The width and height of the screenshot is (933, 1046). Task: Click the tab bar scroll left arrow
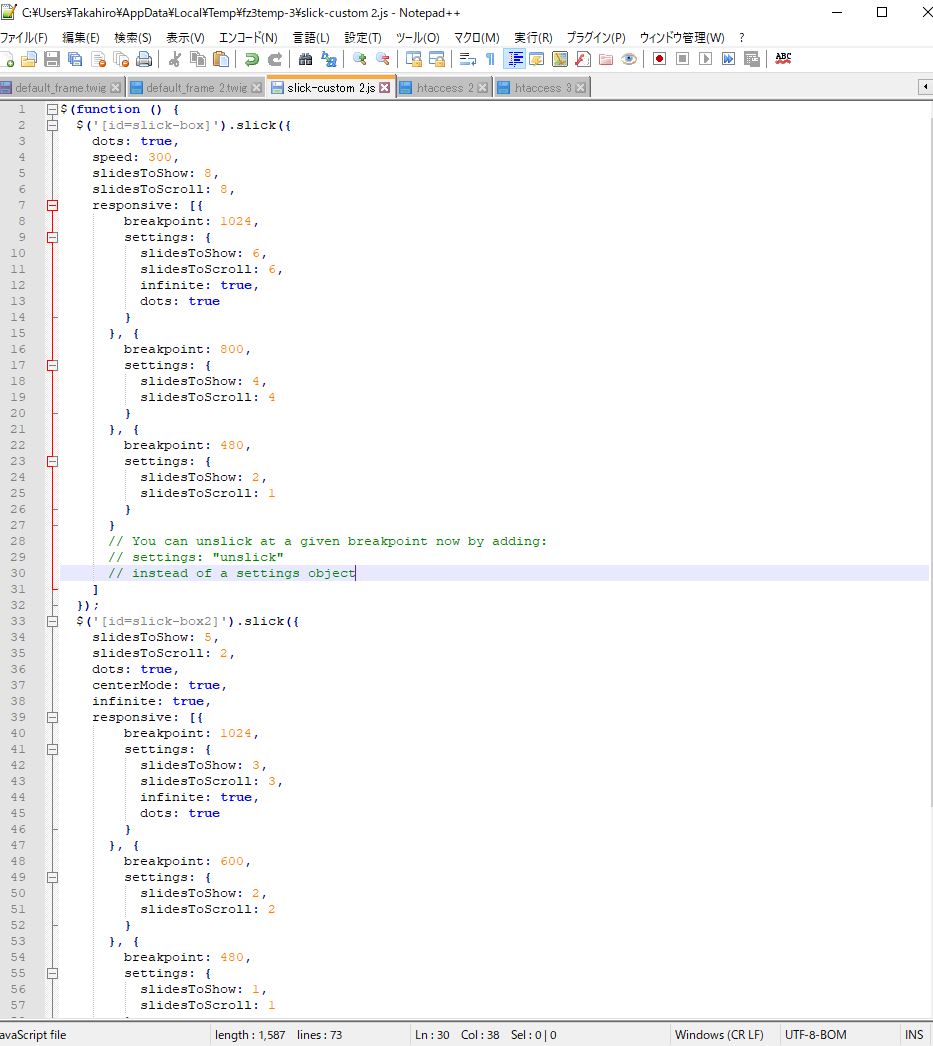tap(925, 88)
